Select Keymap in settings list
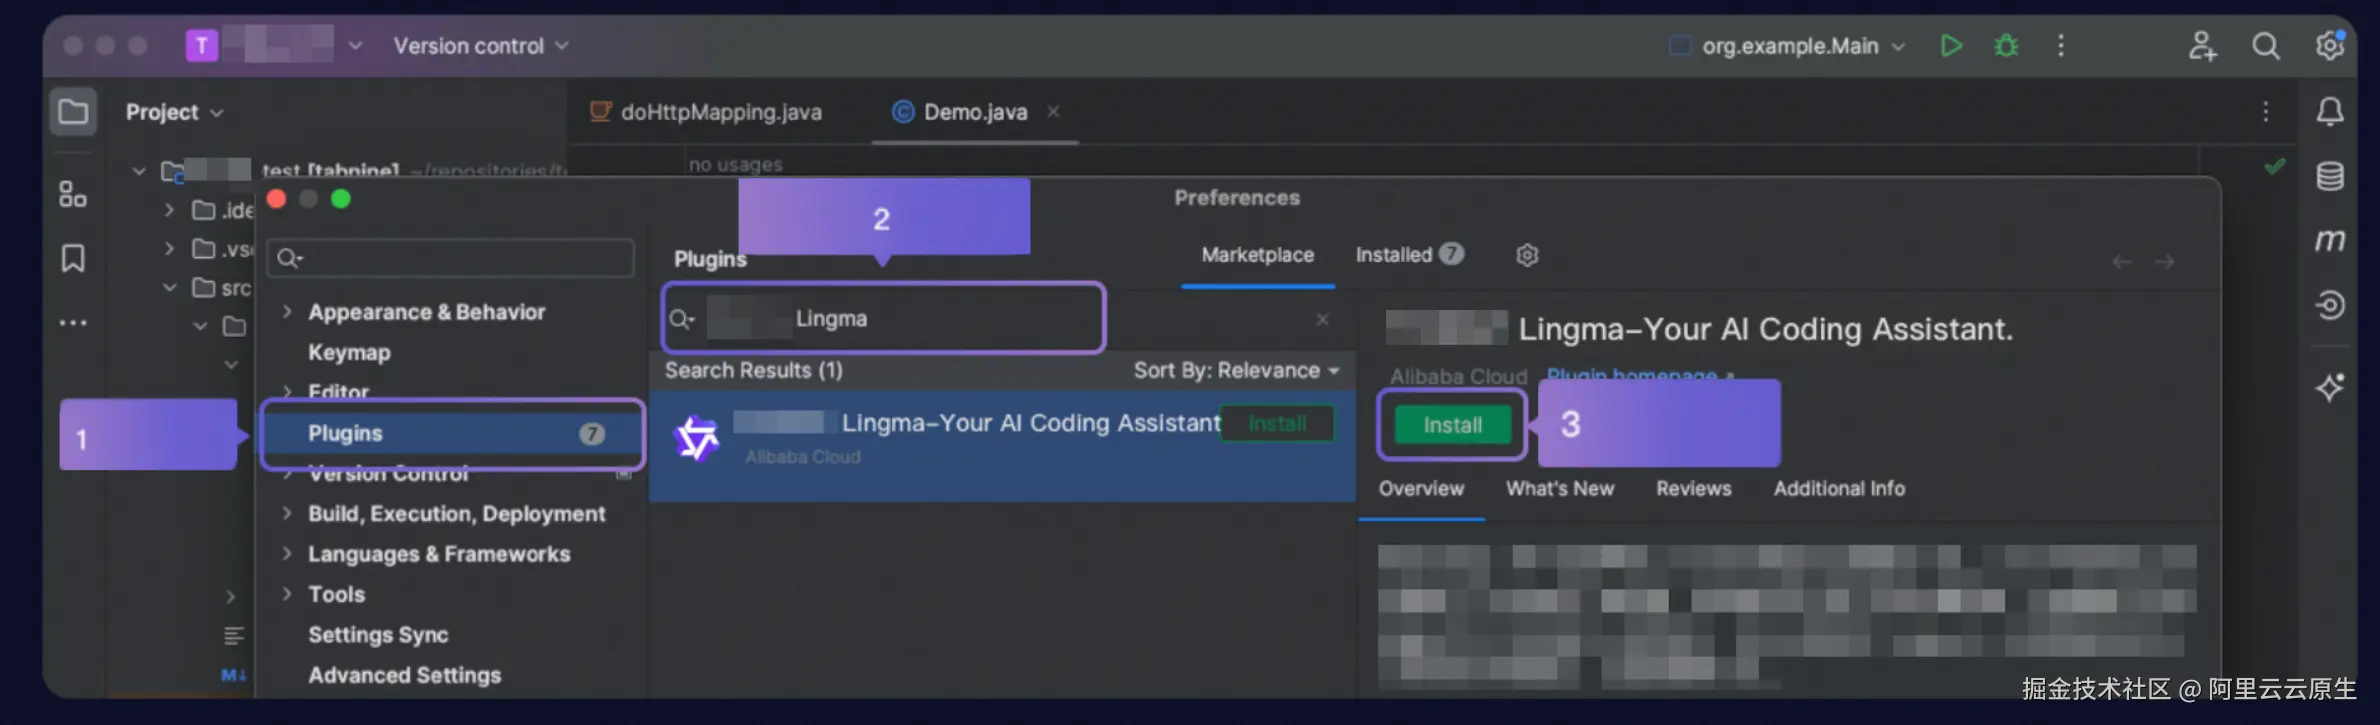Viewport: 2380px width, 725px height. click(349, 352)
